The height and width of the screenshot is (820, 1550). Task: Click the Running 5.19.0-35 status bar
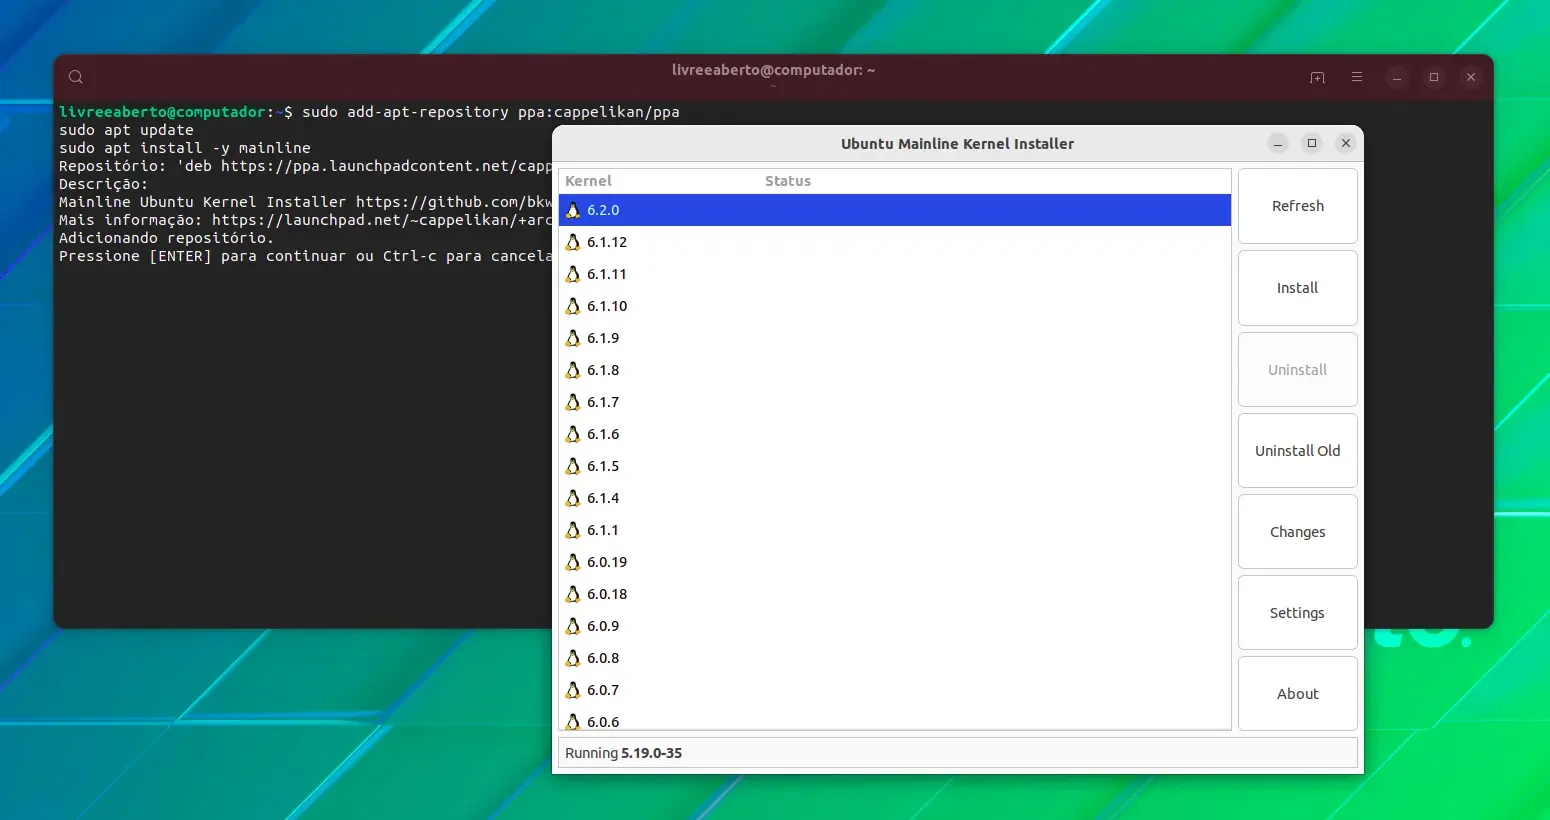[957, 753]
